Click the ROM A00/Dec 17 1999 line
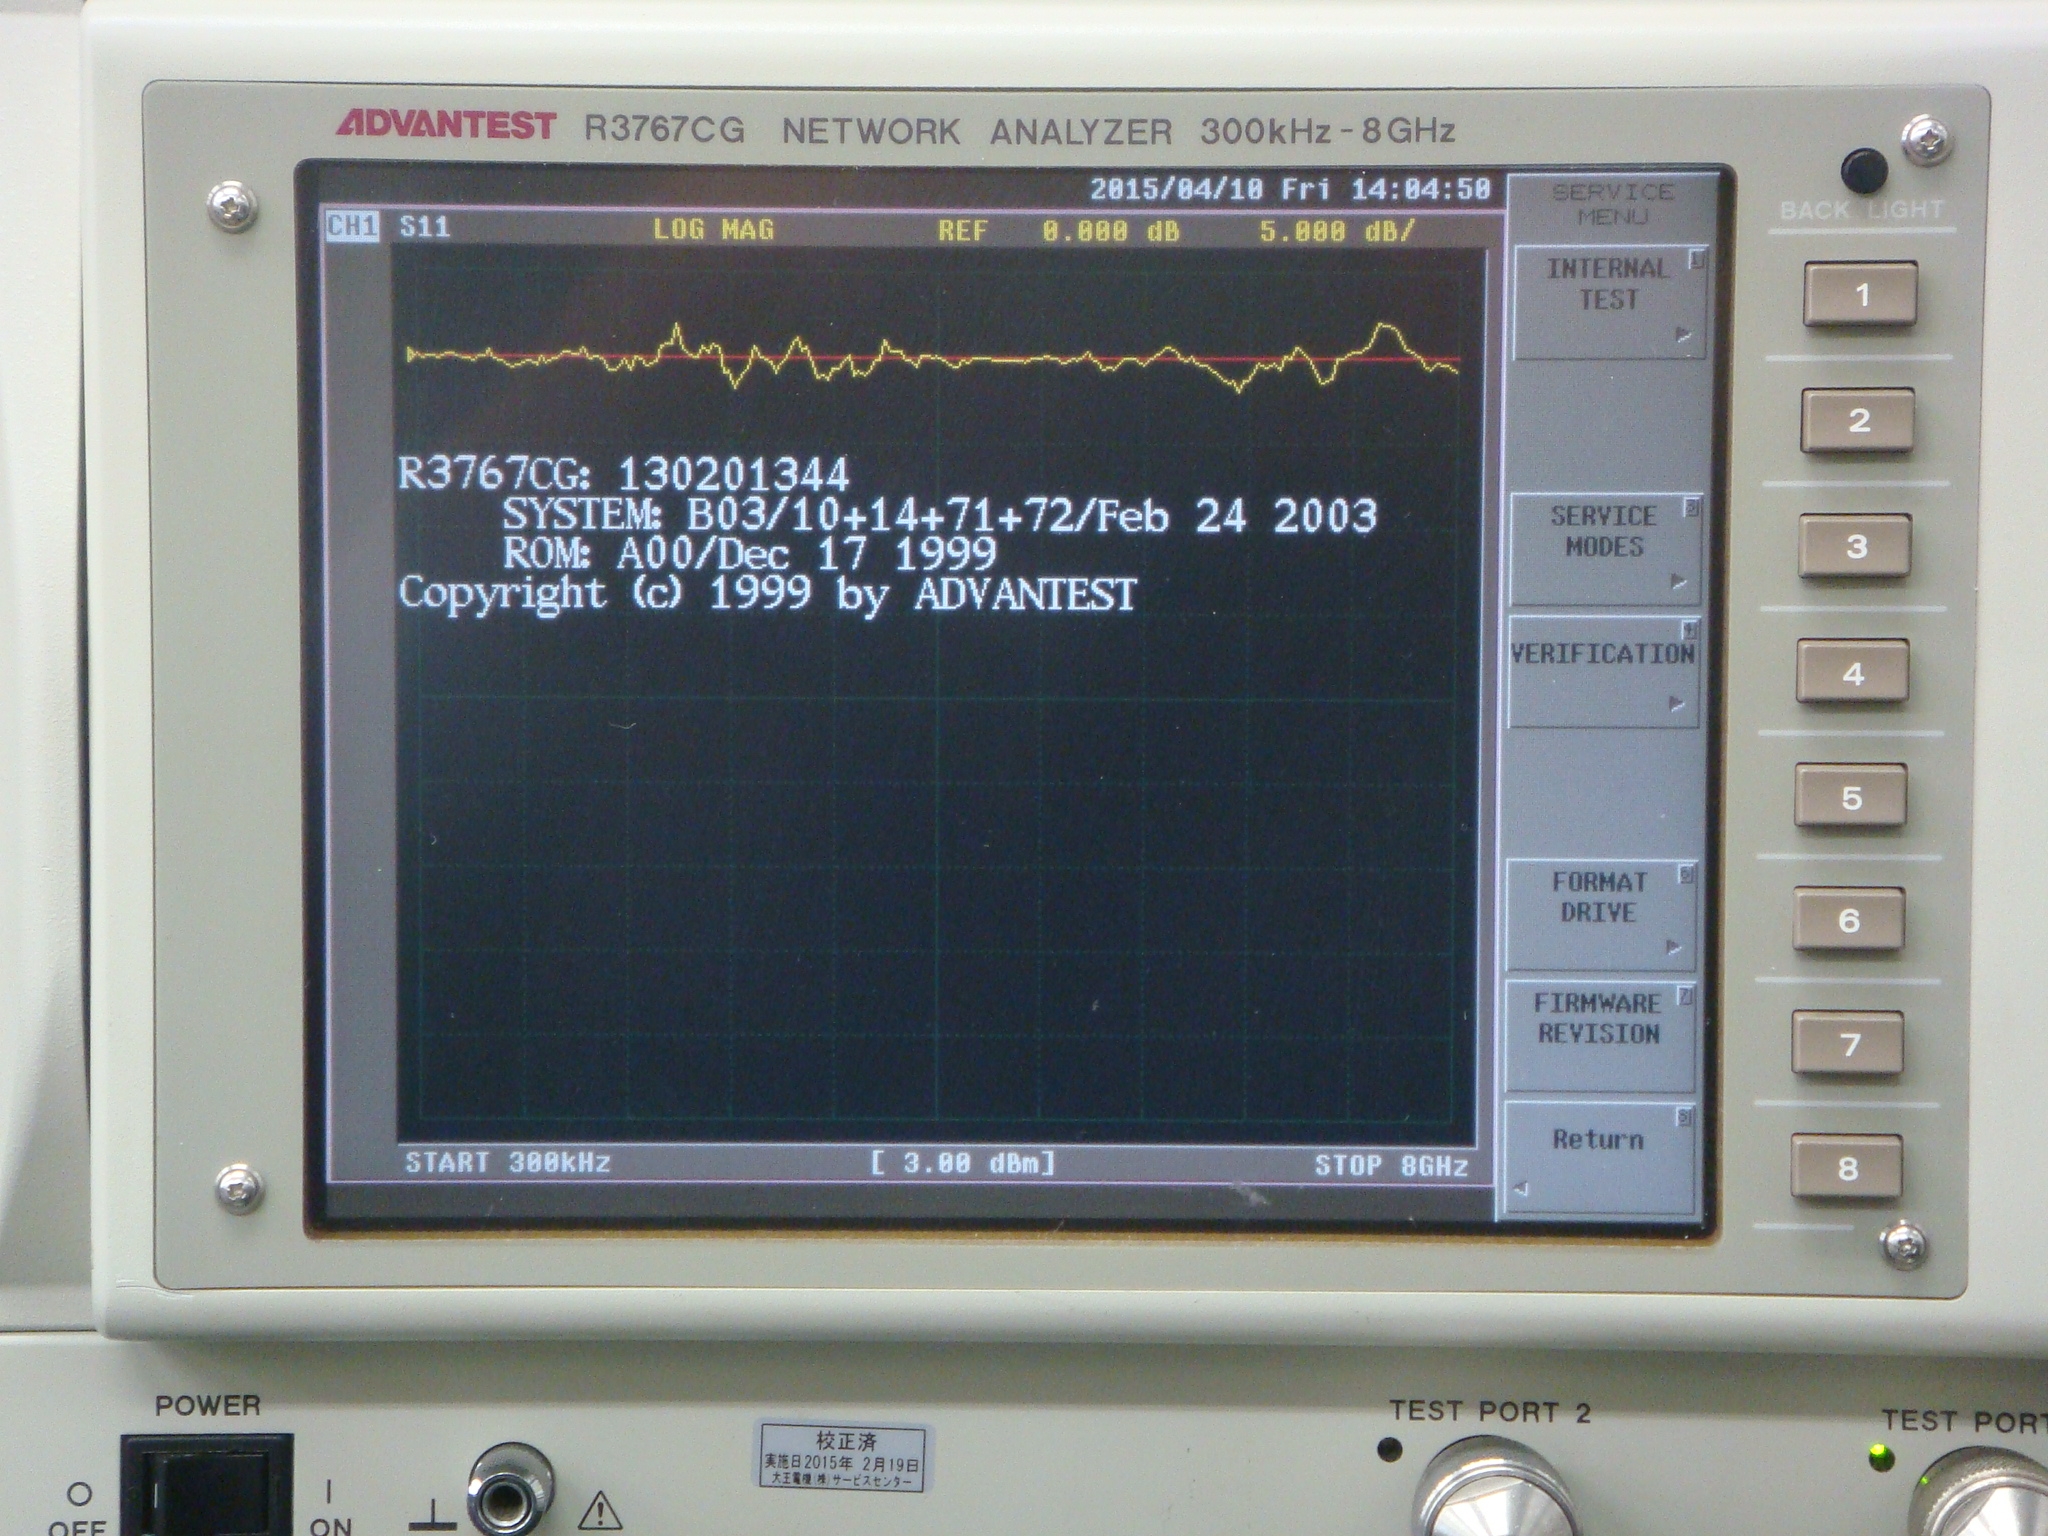 pos(749,553)
